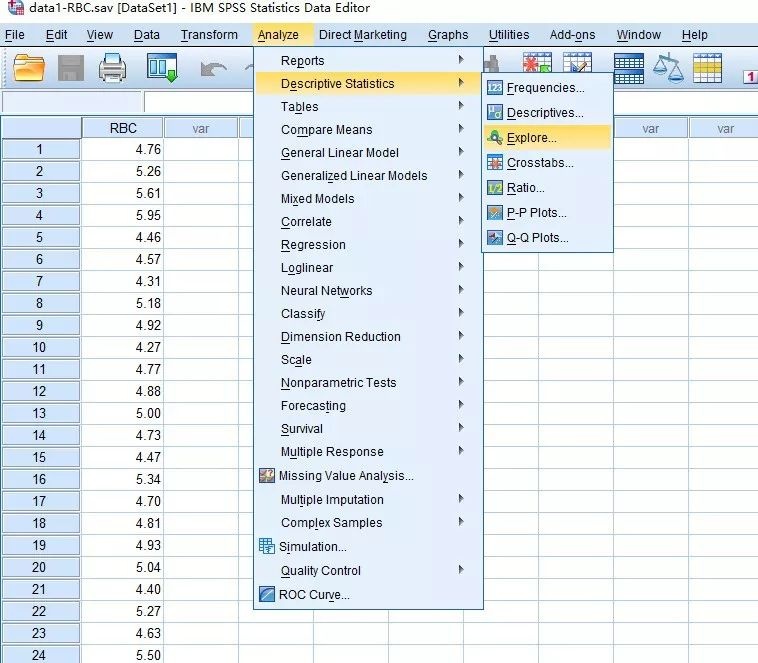Click the Simulation icon in the Analyze menu

(x=266, y=546)
